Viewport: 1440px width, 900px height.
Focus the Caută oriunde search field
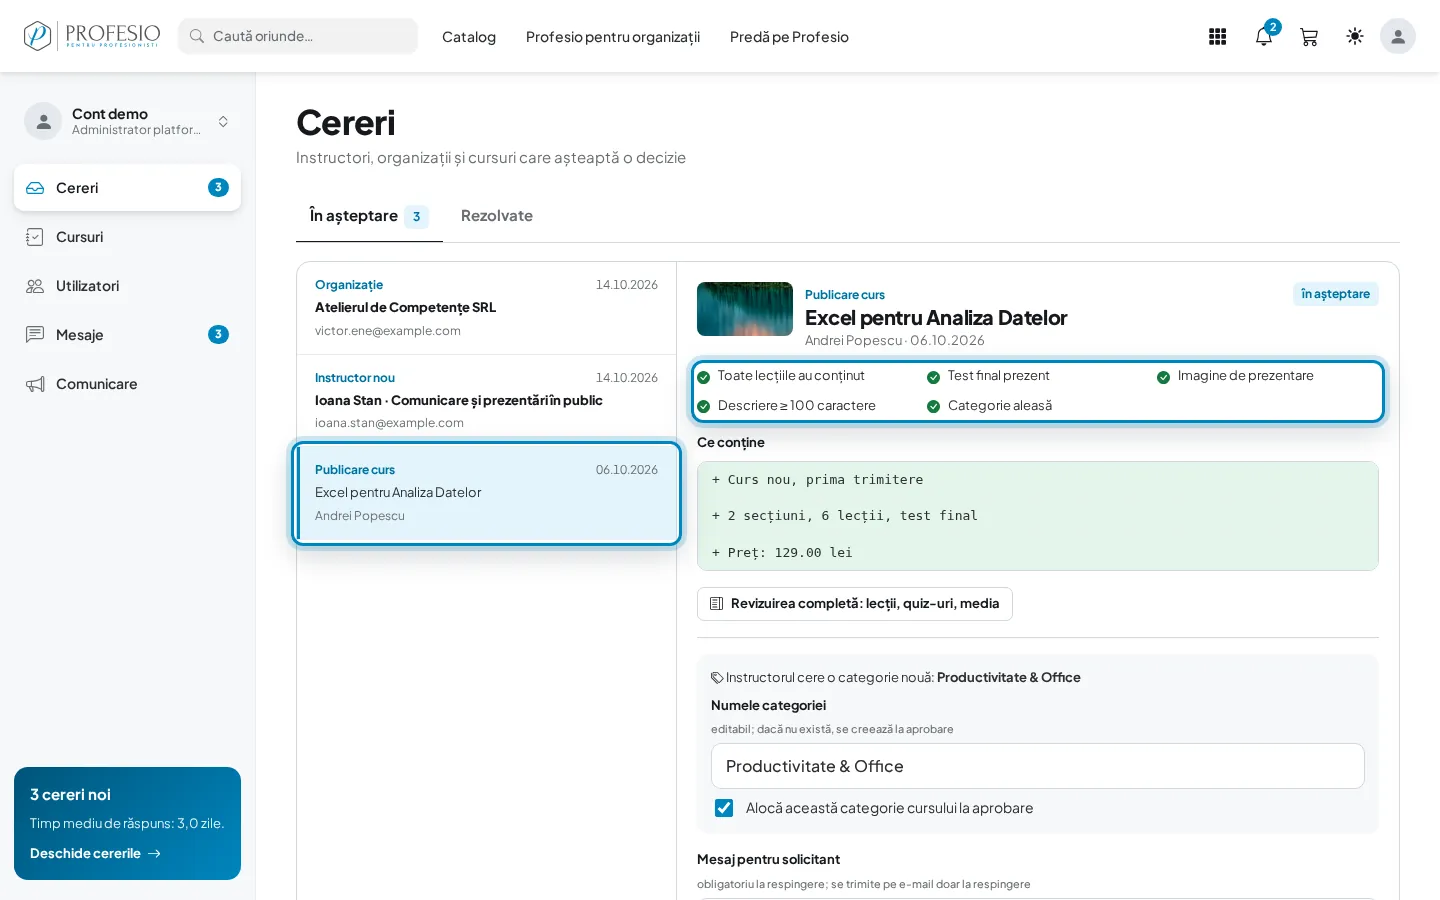(298, 36)
